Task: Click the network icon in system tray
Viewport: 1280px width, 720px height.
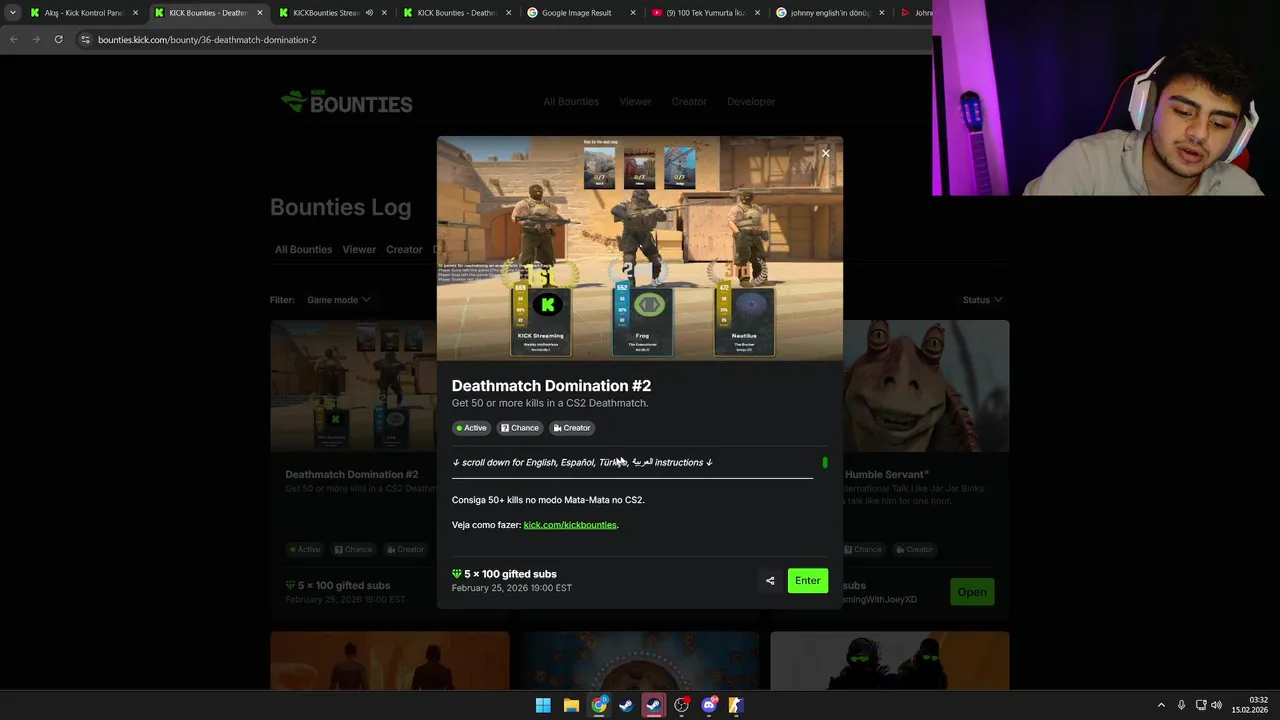Action: click(x=1200, y=705)
